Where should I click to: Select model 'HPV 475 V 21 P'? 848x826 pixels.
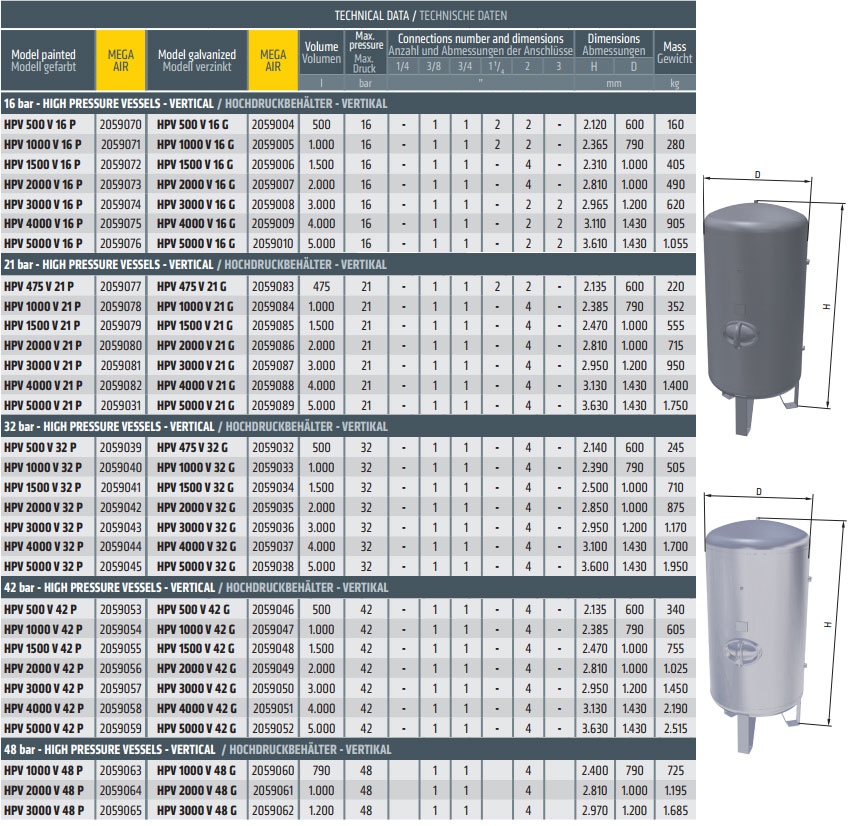point(39,286)
